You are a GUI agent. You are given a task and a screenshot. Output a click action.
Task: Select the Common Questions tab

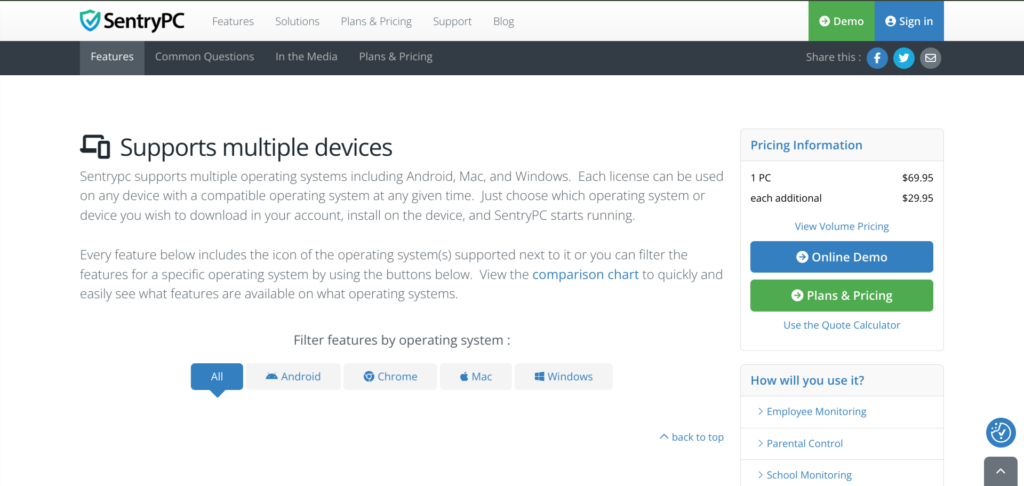(x=204, y=57)
